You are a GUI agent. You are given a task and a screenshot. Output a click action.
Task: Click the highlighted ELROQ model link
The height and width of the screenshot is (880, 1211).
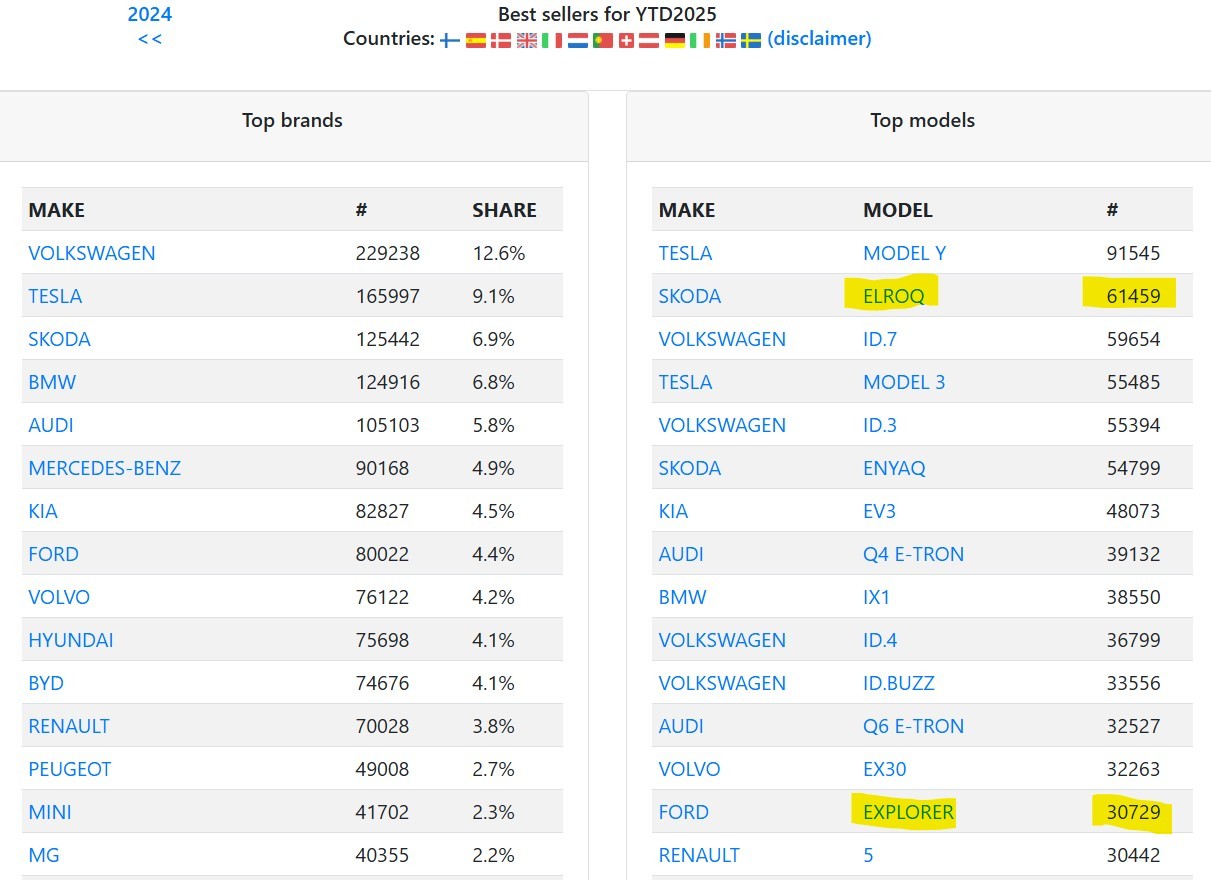tap(893, 296)
